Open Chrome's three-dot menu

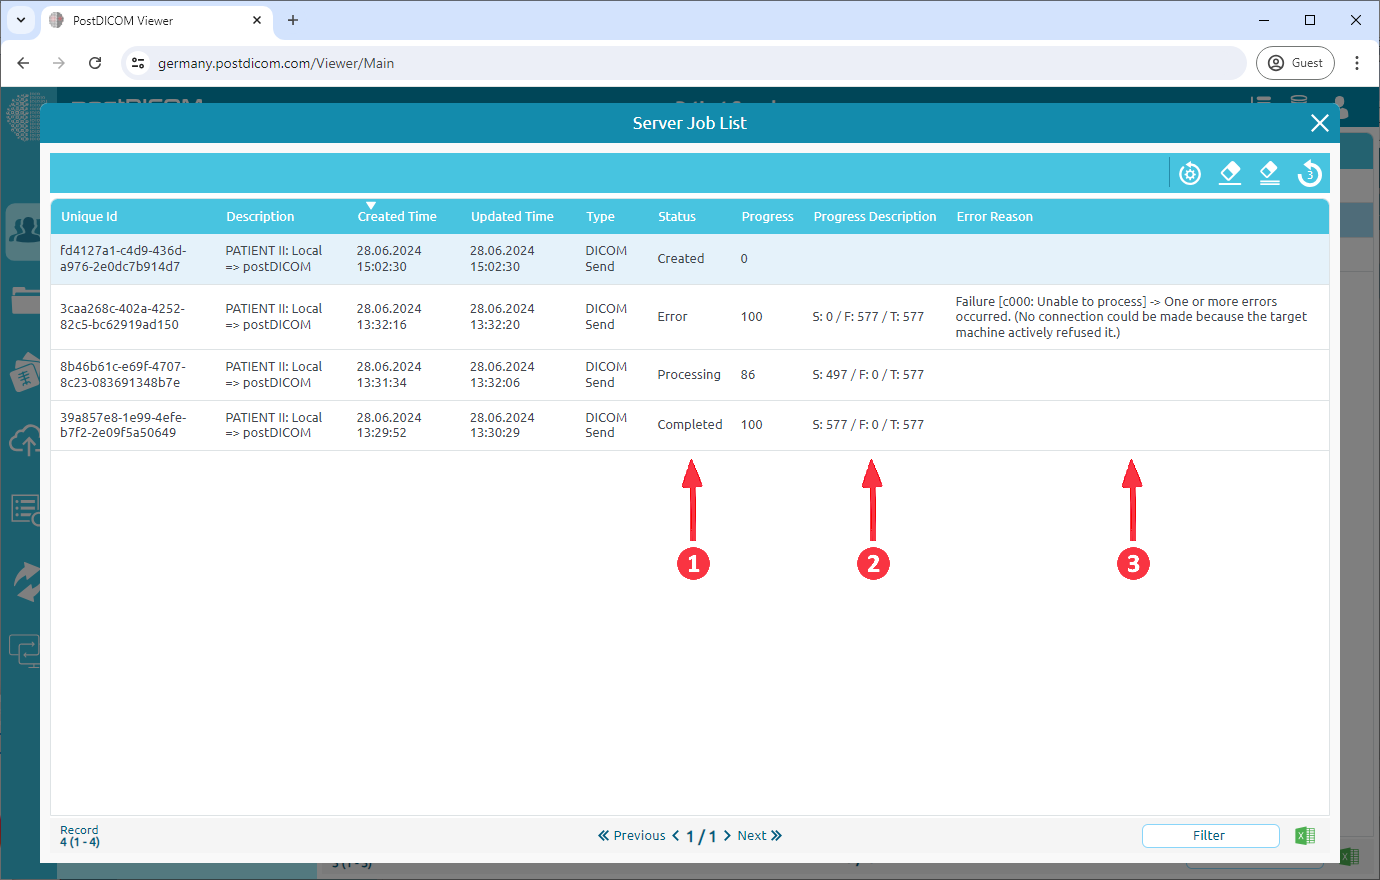[x=1357, y=62]
